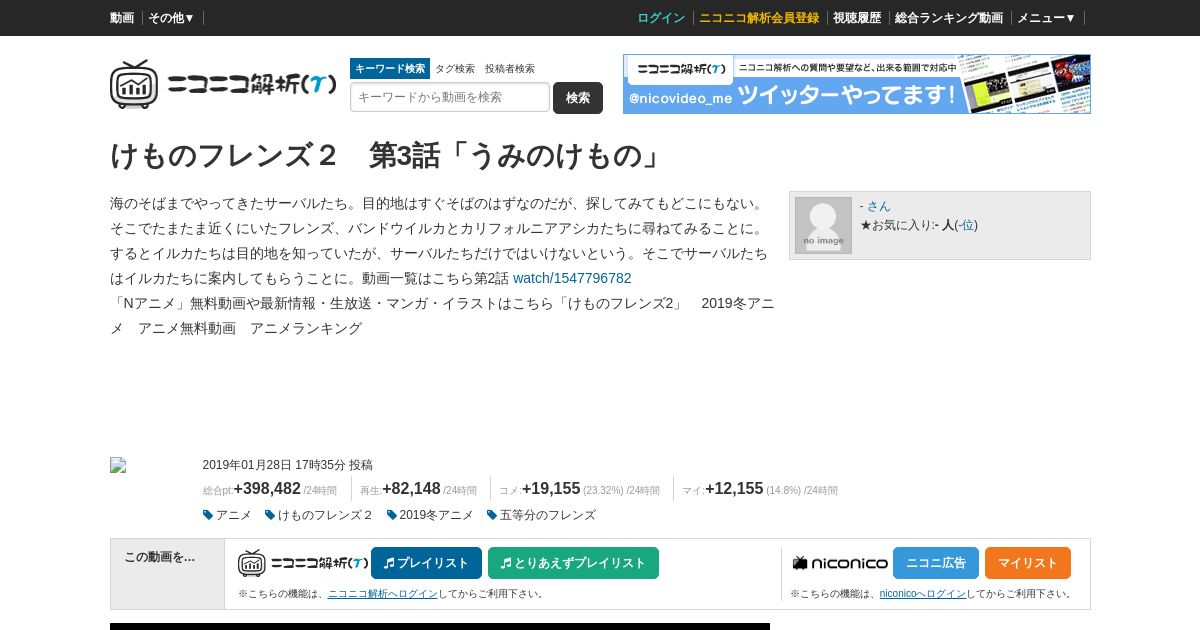Click the 2019年01月28日 17時35分 投稿 text
This screenshot has width=1200, height=630.
(288, 465)
